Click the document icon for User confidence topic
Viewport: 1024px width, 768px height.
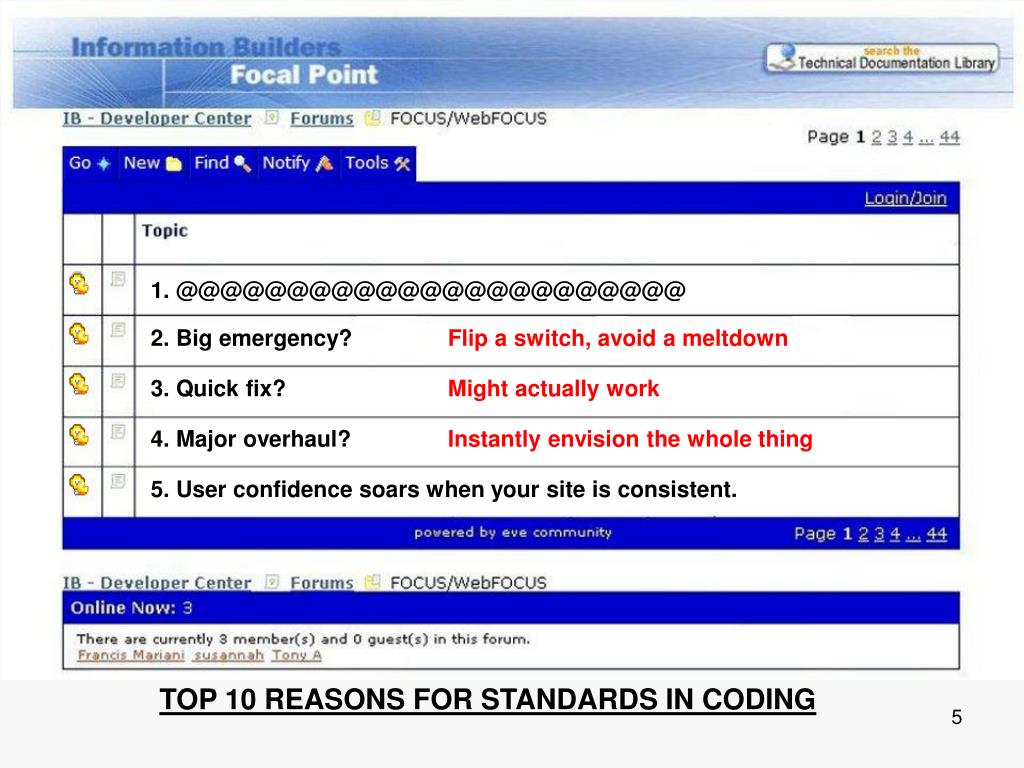(118, 481)
